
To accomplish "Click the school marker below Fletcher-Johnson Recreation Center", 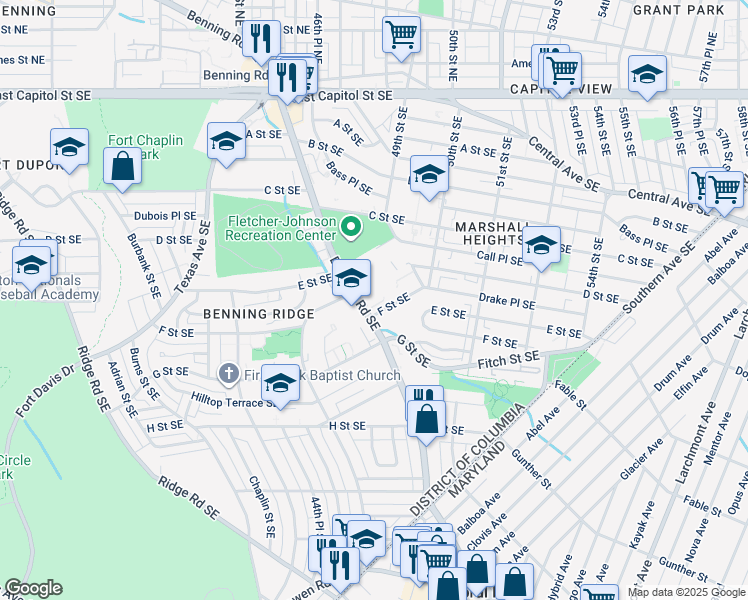I will click(352, 279).
